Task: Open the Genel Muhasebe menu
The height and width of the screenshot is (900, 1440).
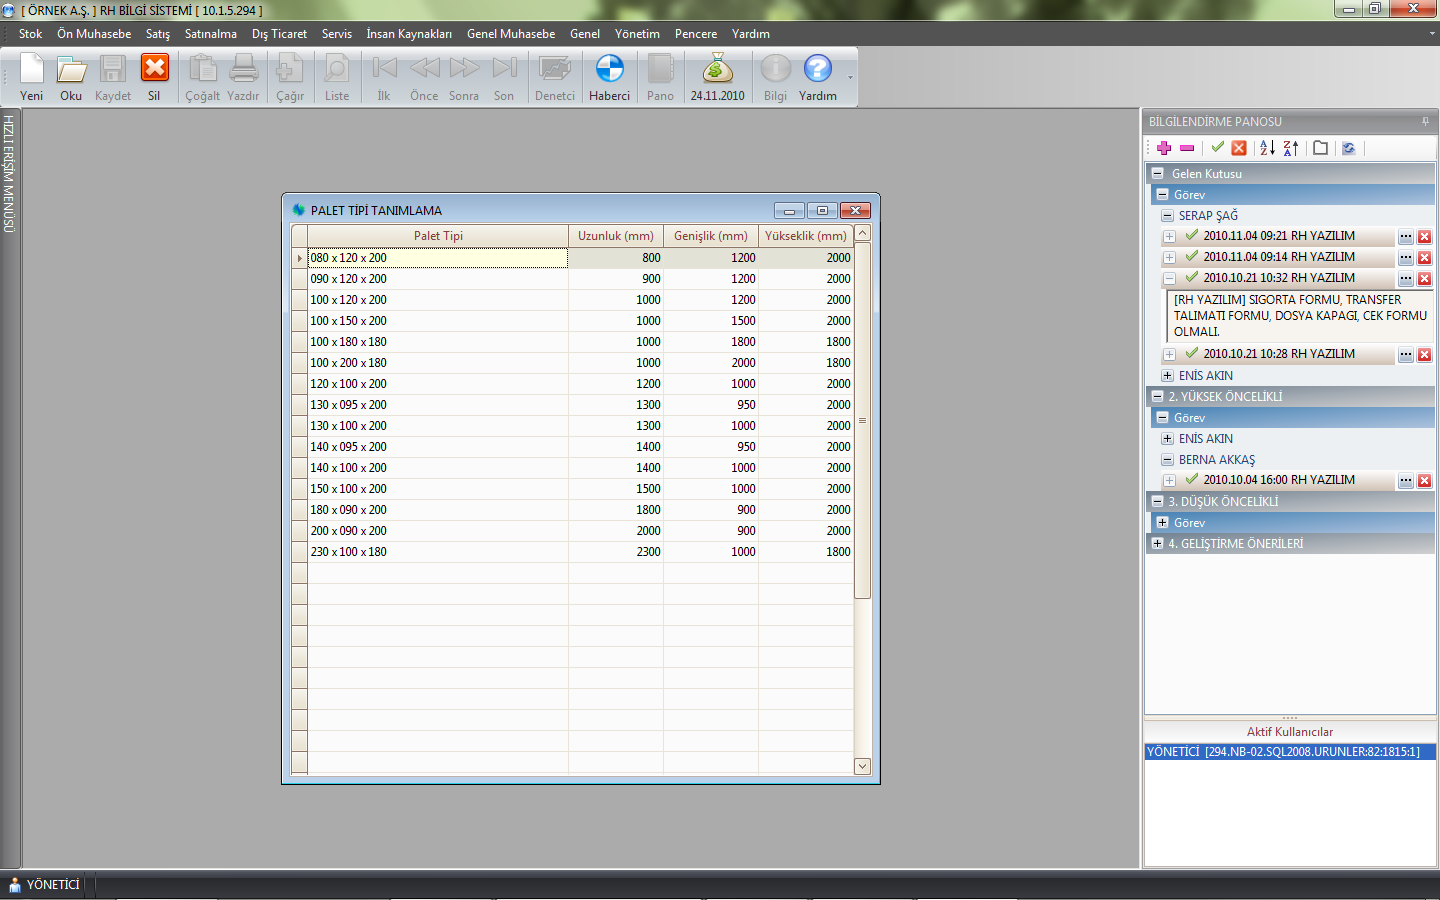Action: point(510,34)
